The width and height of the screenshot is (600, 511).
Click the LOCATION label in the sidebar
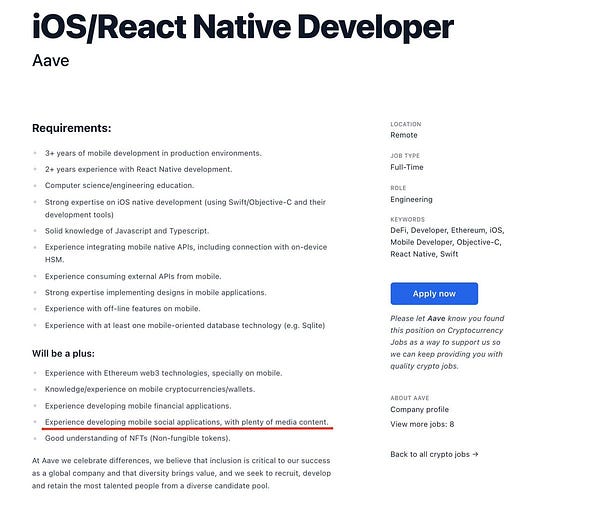406,124
